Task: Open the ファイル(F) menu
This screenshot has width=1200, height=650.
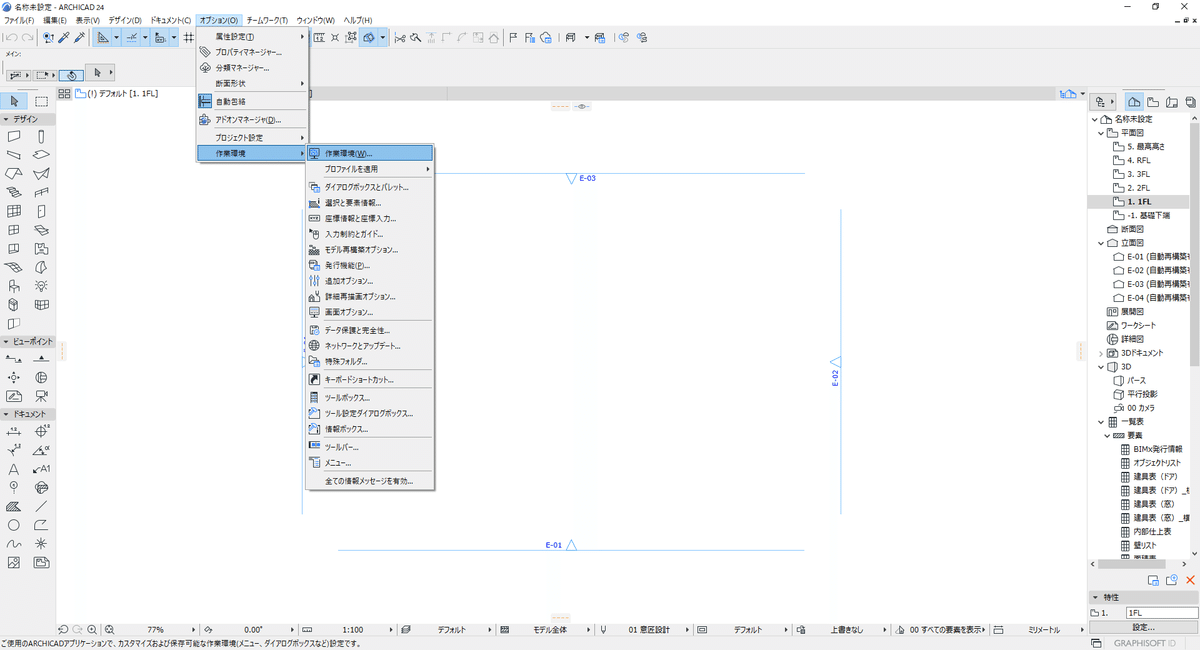Action: 20,20
